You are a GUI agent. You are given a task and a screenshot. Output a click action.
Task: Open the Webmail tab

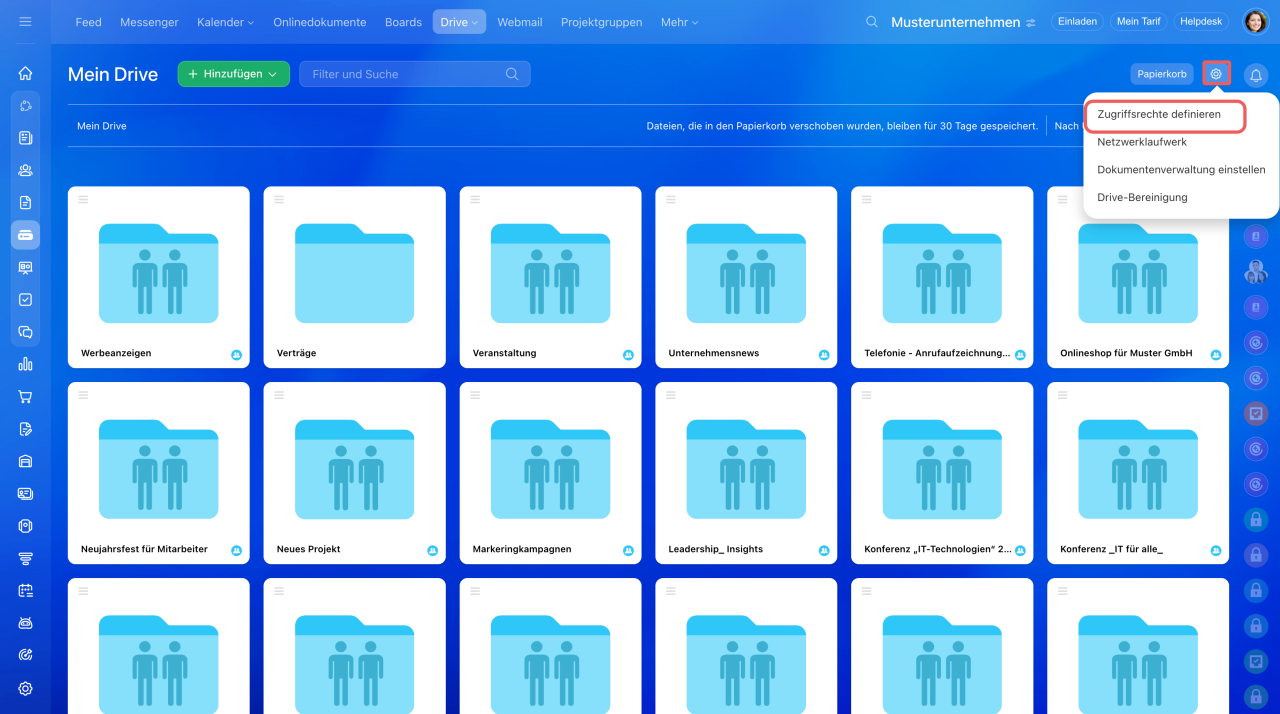coord(519,22)
